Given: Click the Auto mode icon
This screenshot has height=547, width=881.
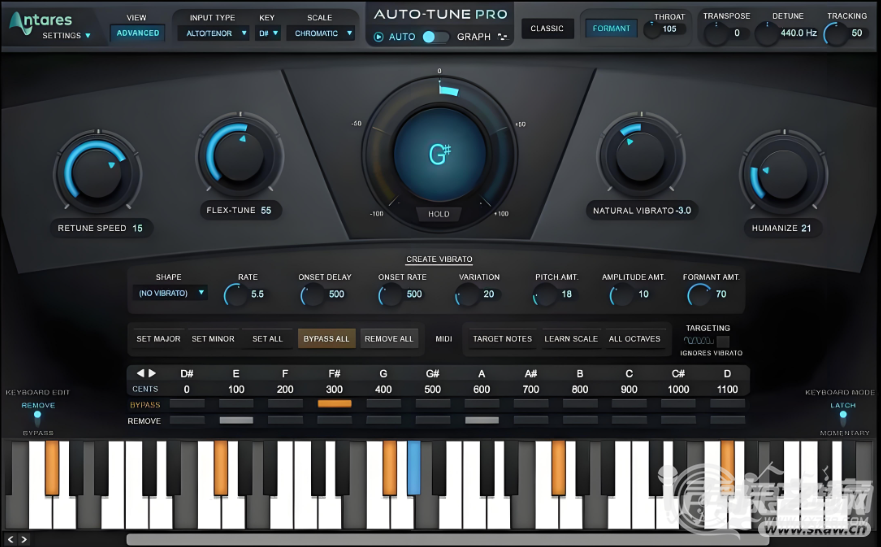Looking at the screenshot, I should point(378,37).
